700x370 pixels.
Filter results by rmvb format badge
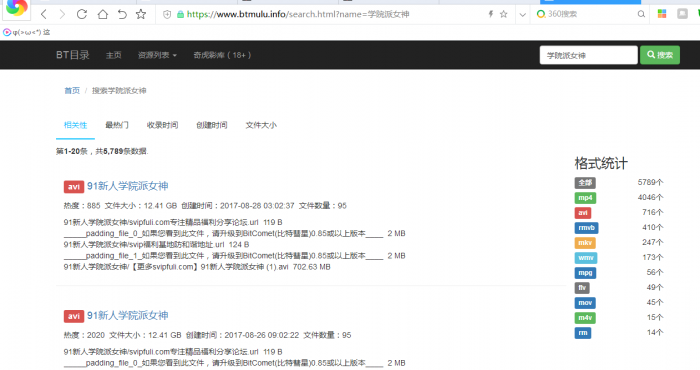587,228
